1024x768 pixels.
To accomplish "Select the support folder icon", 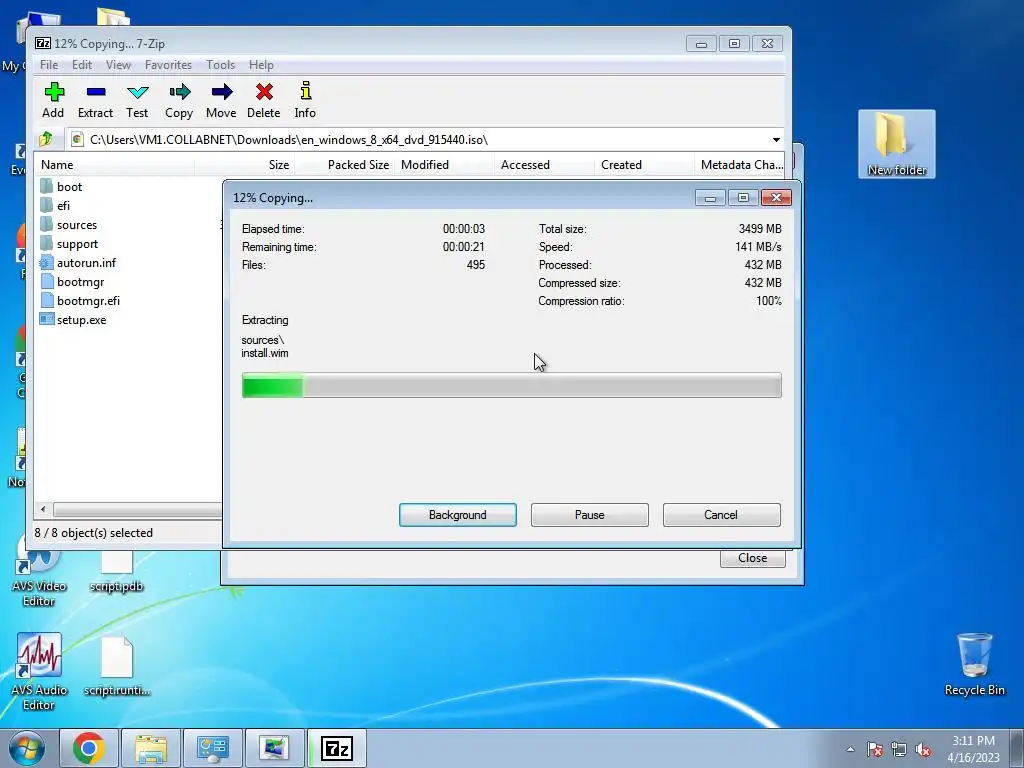I will pos(46,244).
